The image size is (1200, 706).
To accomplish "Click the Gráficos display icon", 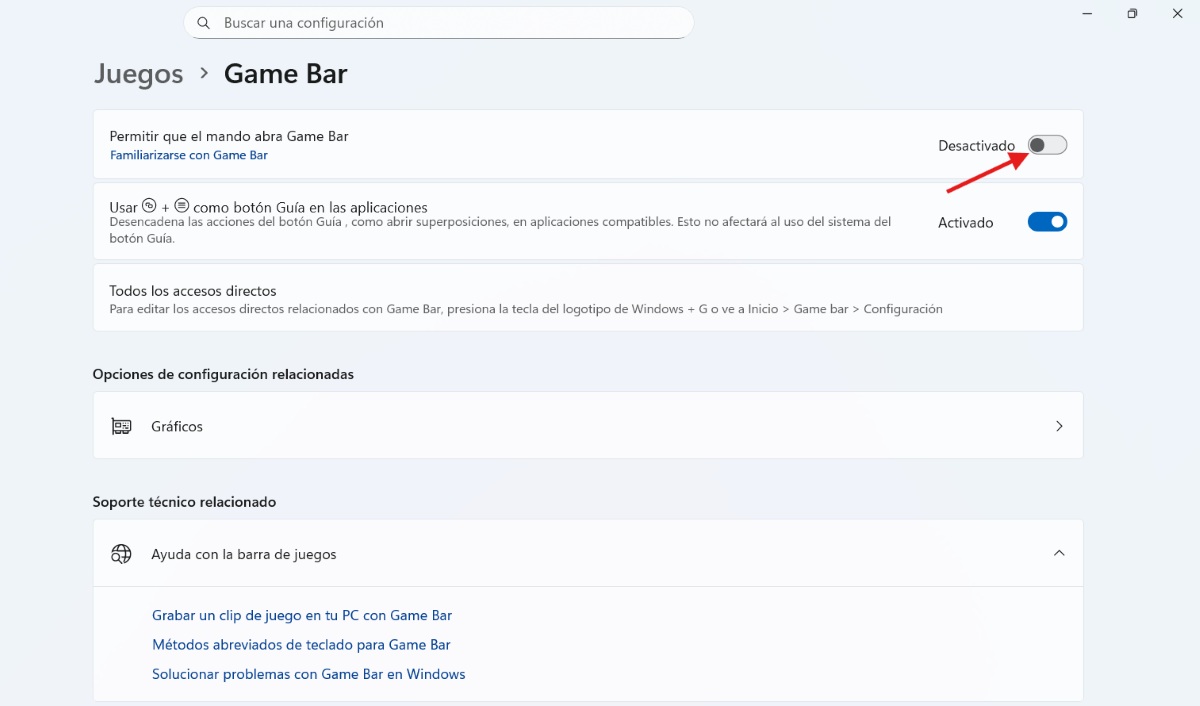I will coord(121,425).
